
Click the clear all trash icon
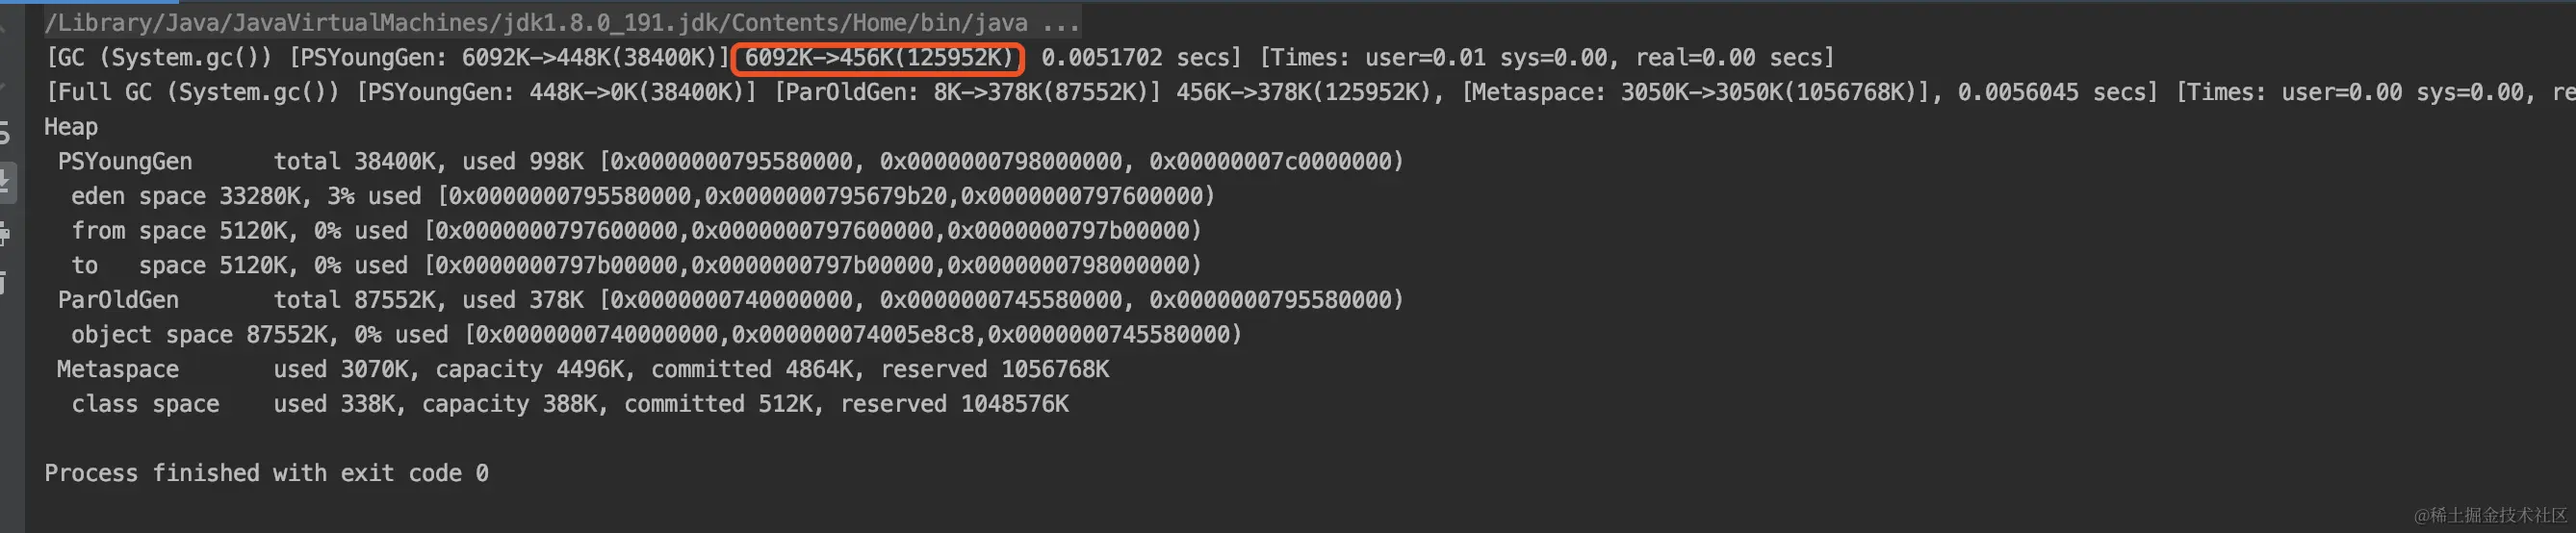tap(5, 282)
